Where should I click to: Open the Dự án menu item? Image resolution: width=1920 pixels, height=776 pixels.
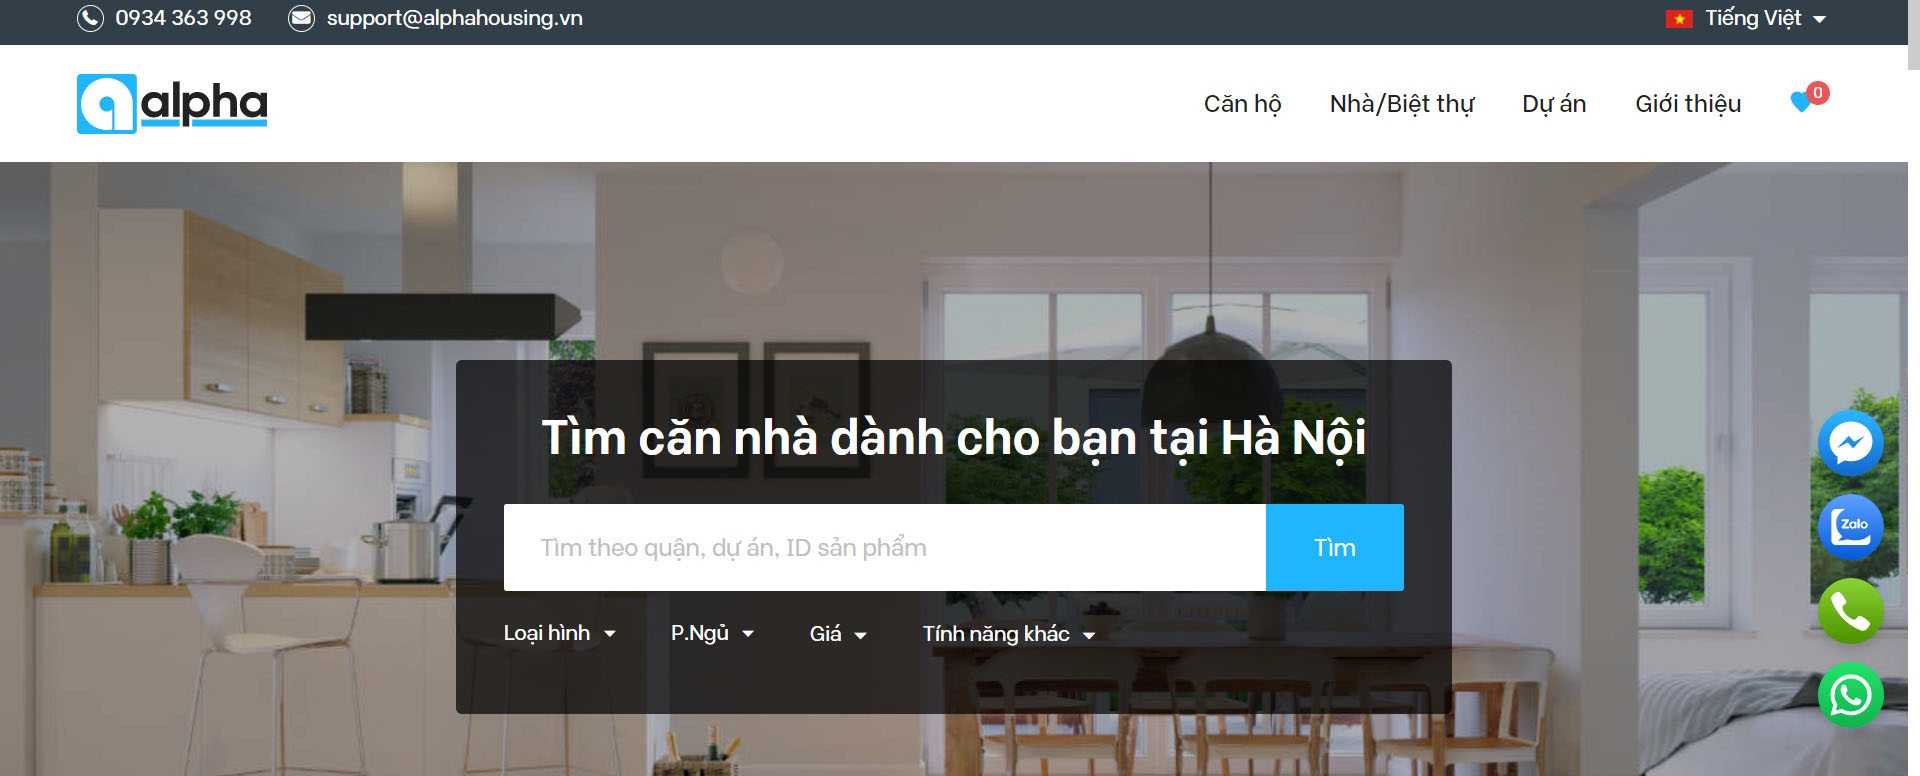pyautogui.click(x=1554, y=104)
